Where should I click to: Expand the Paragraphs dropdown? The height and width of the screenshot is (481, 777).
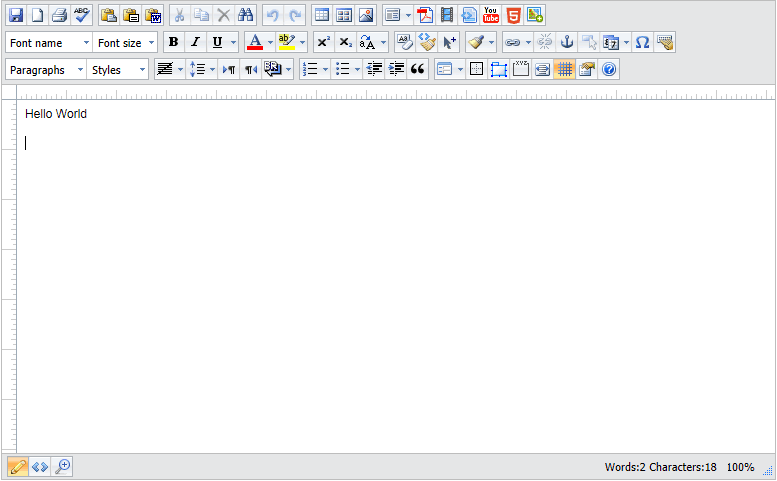(46, 70)
